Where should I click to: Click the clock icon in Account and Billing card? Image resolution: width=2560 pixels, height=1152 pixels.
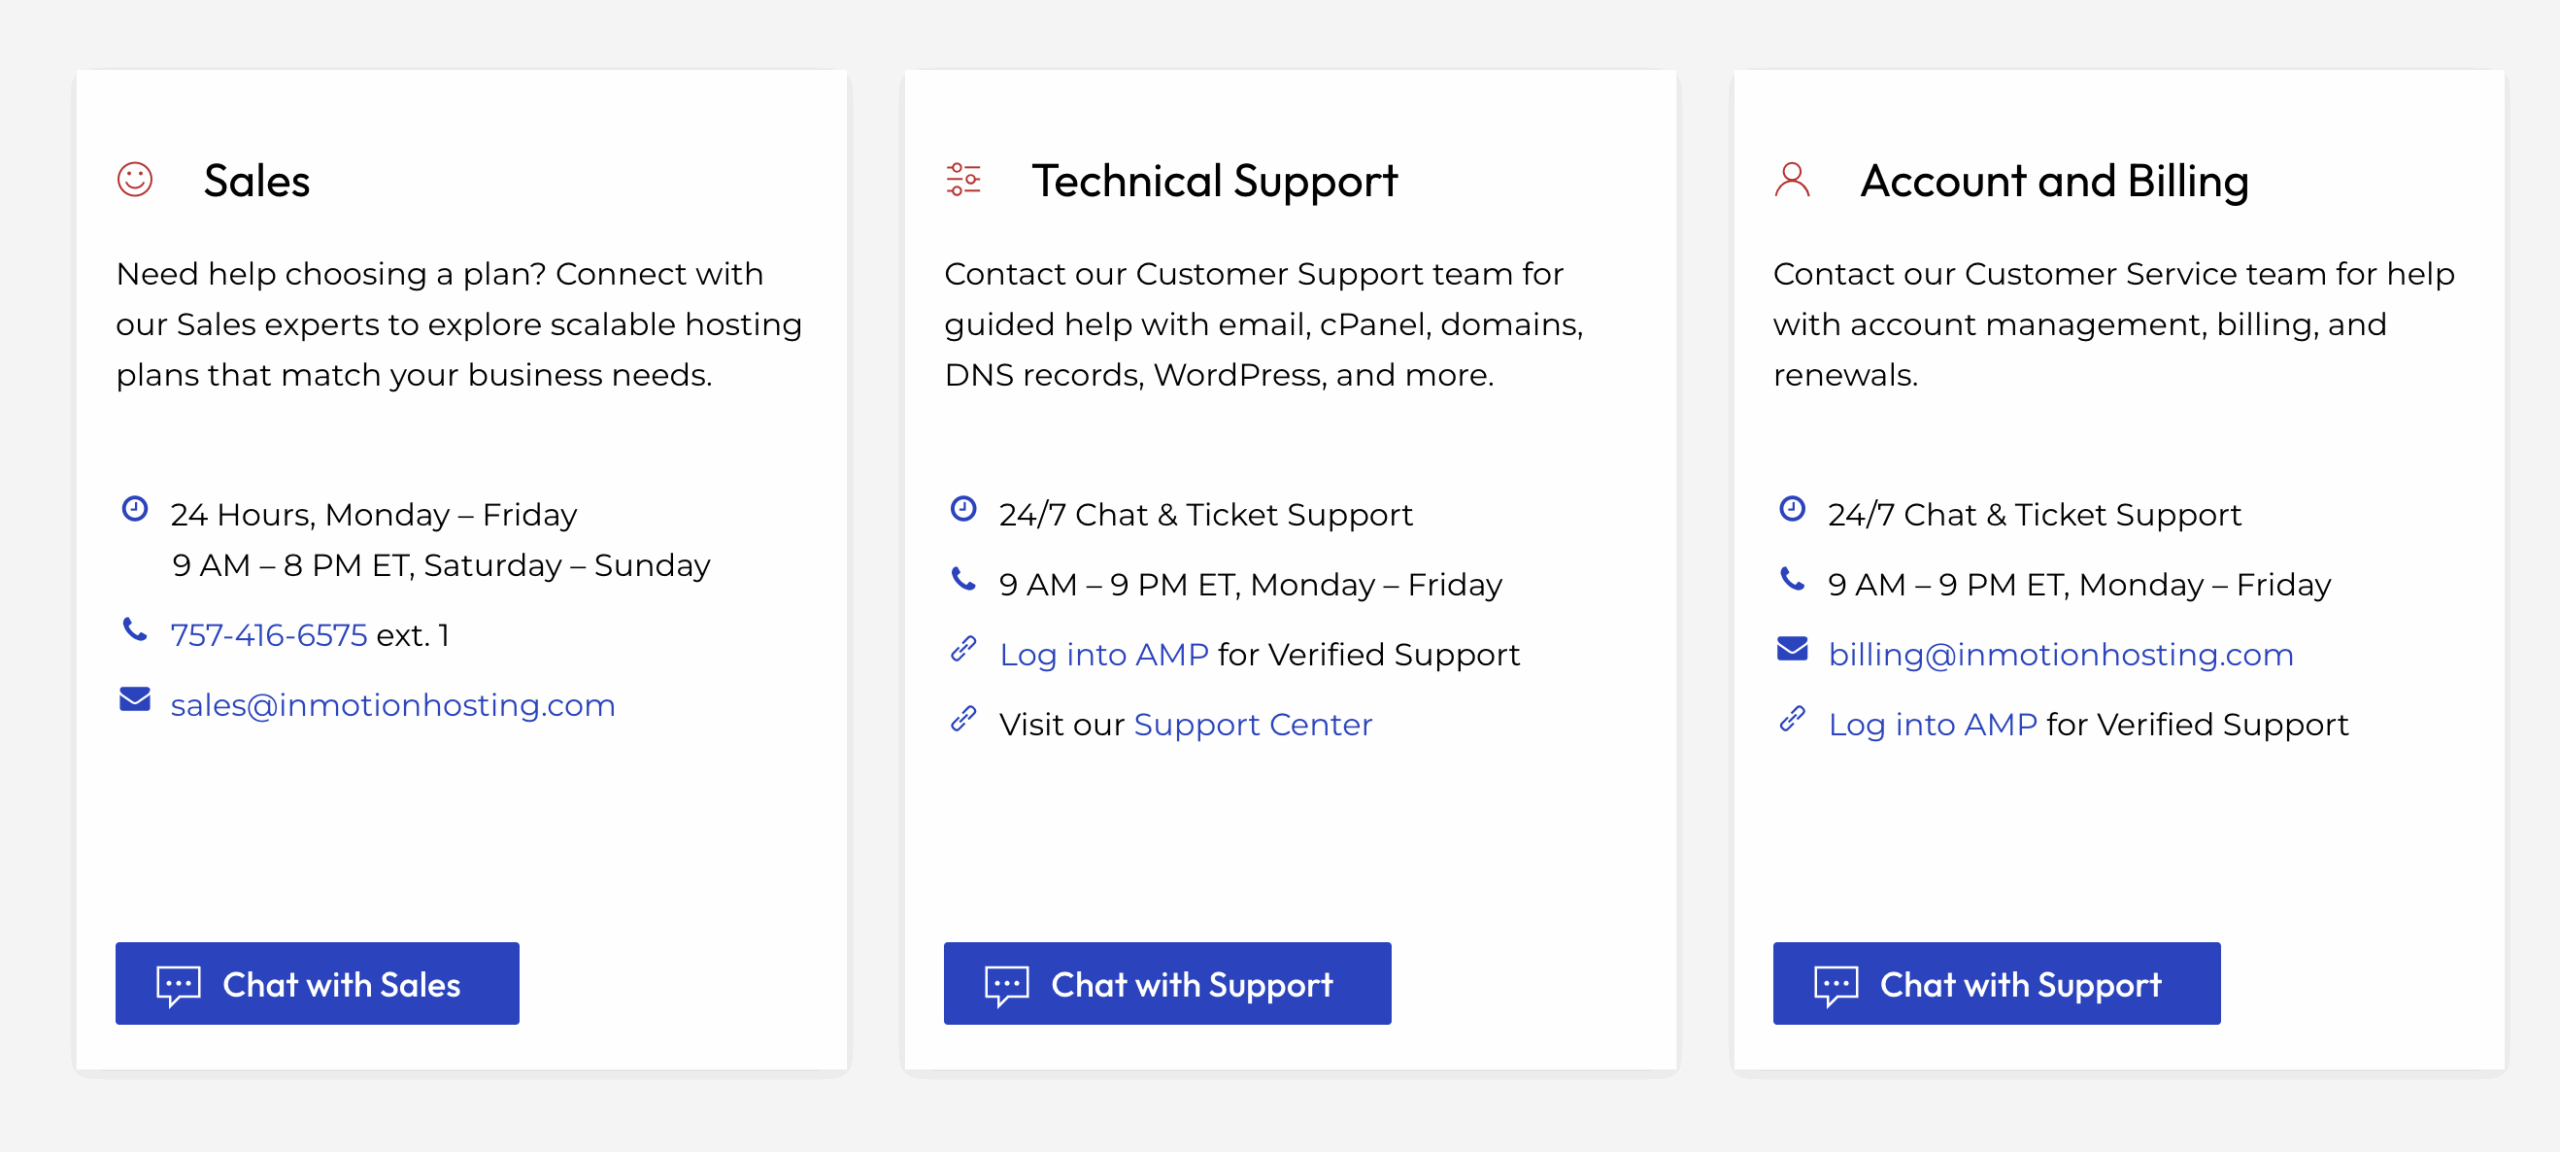coord(1792,509)
